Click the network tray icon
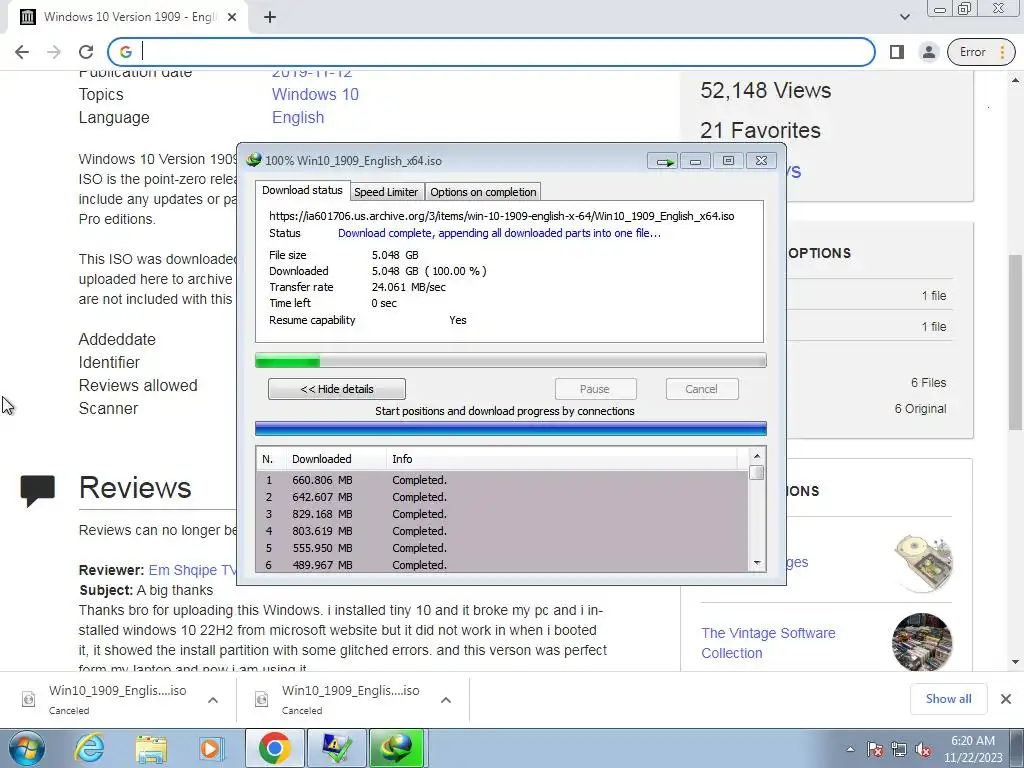This screenshot has width=1024, height=768. pyautogui.click(x=899, y=749)
